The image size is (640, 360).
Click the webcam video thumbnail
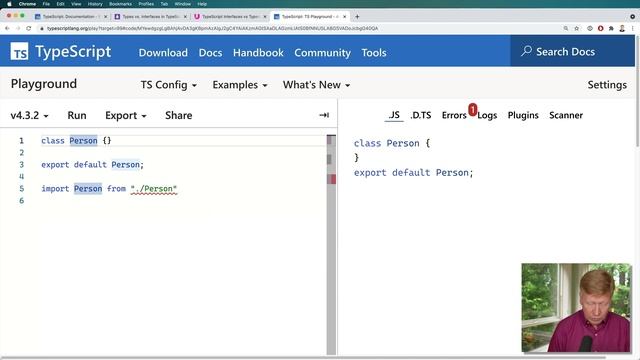576,308
